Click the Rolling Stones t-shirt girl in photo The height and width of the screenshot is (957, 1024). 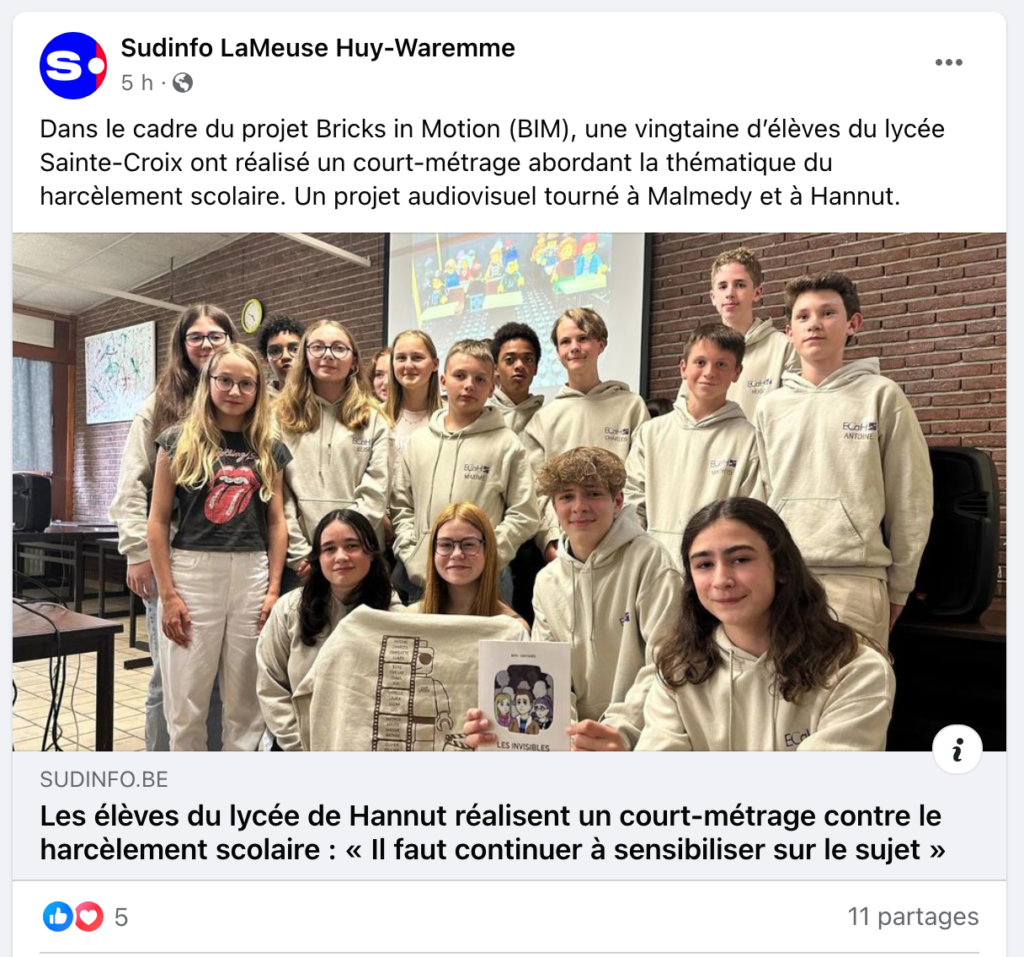(x=221, y=542)
